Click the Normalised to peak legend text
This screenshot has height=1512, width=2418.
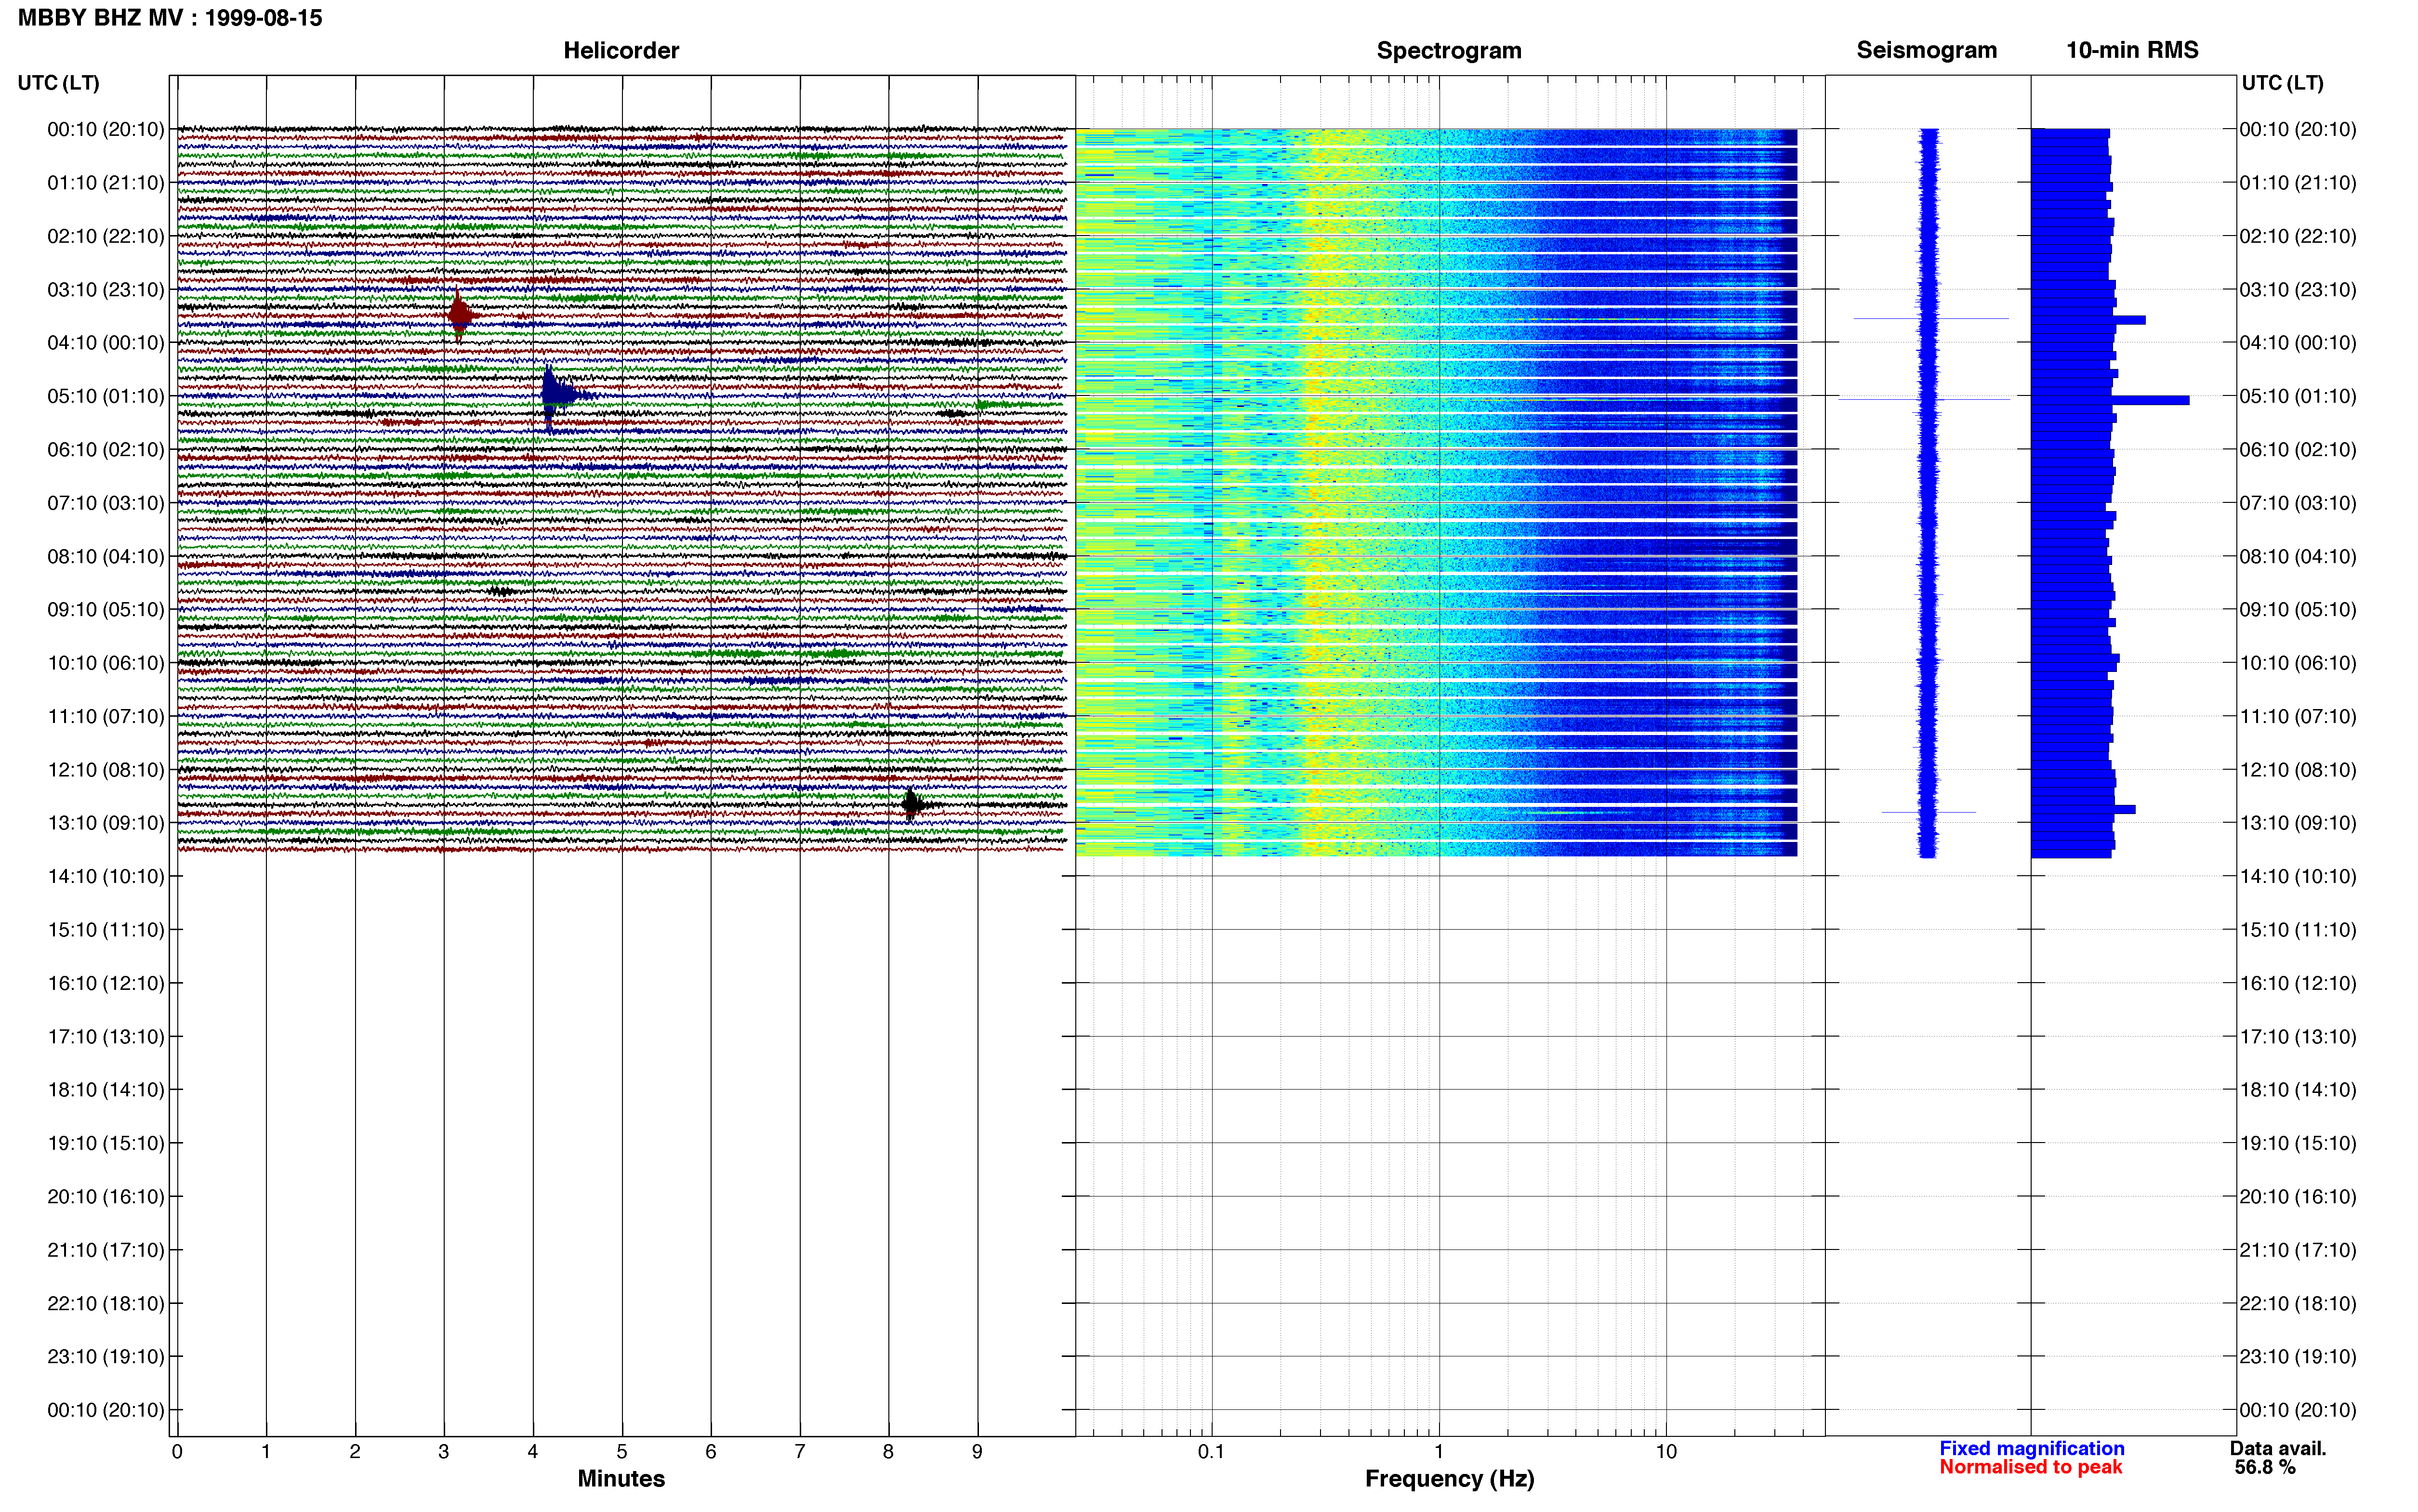(x=2030, y=1467)
